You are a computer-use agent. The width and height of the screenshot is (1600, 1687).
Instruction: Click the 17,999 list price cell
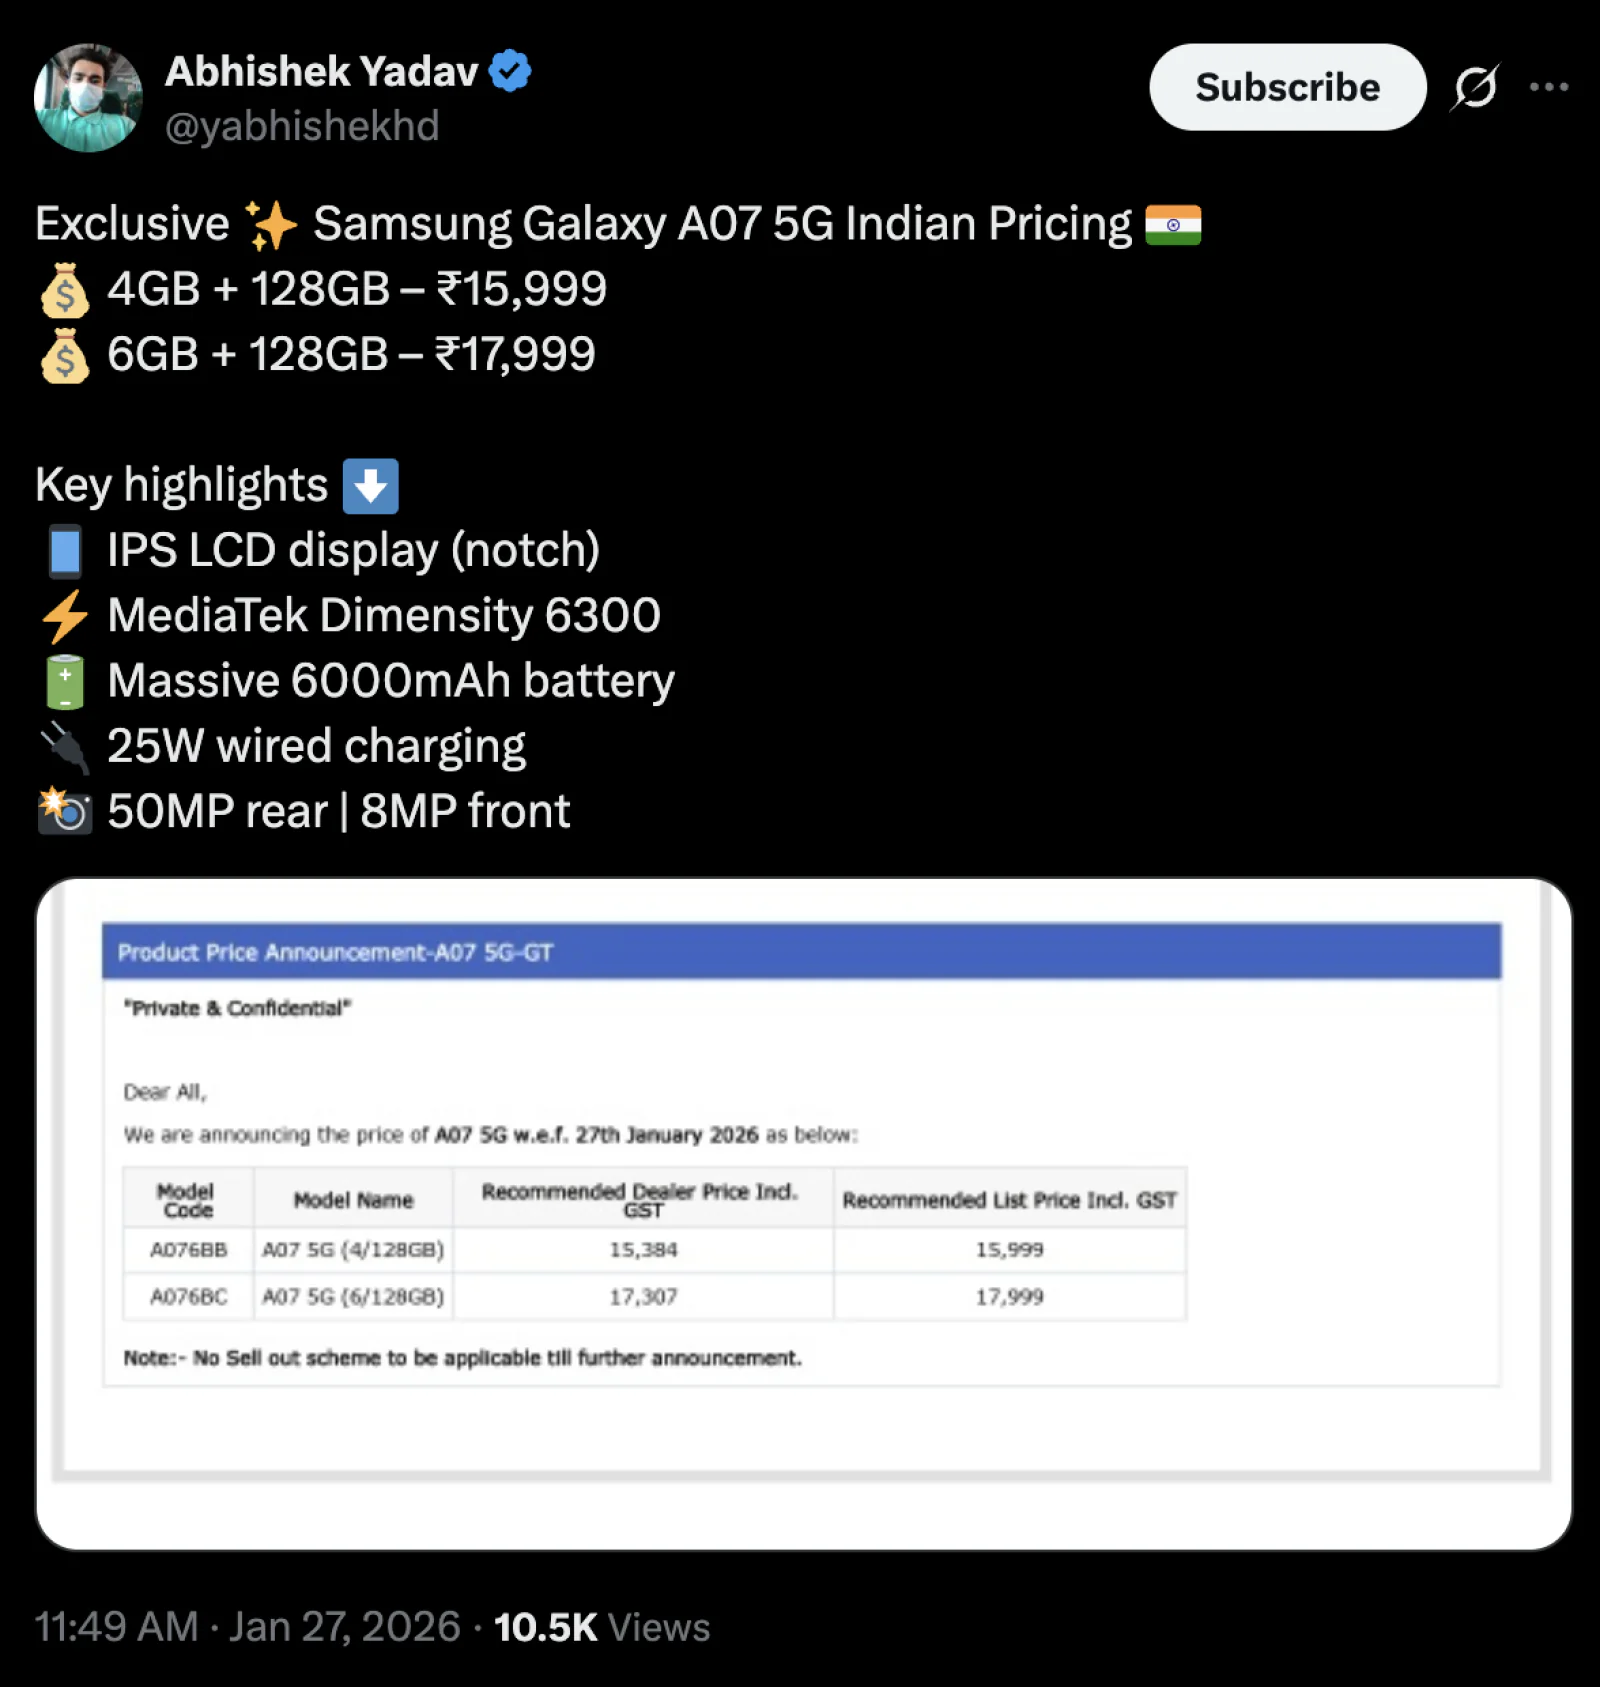[x=1009, y=1297]
